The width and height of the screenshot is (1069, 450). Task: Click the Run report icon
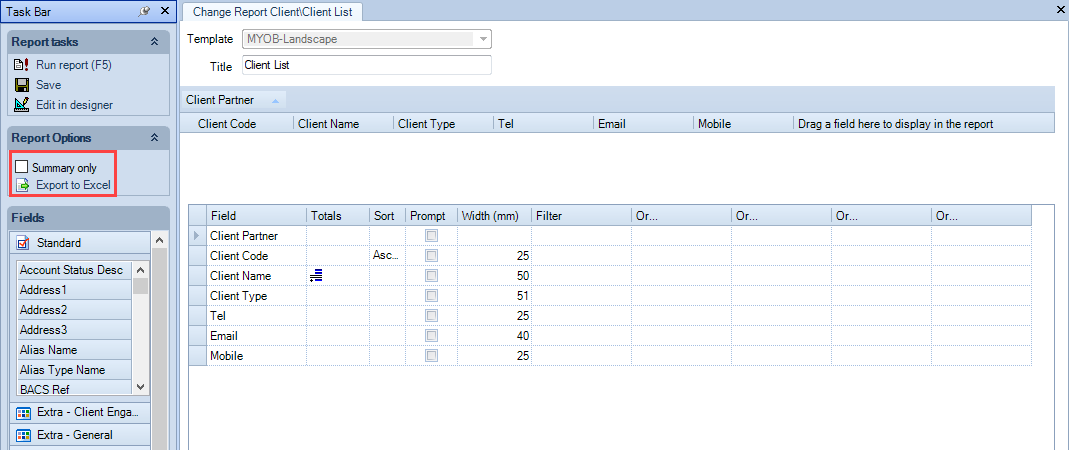22,65
